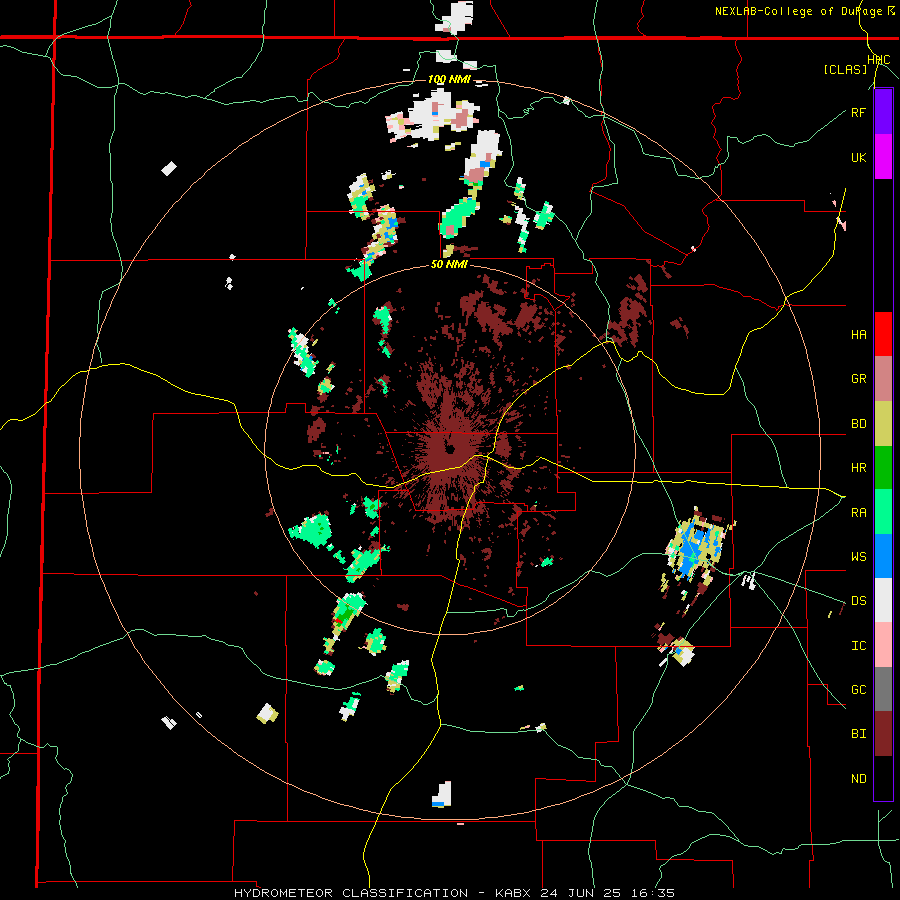The height and width of the screenshot is (900, 900).
Task: Click the HA legend label
Action: click(858, 335)
